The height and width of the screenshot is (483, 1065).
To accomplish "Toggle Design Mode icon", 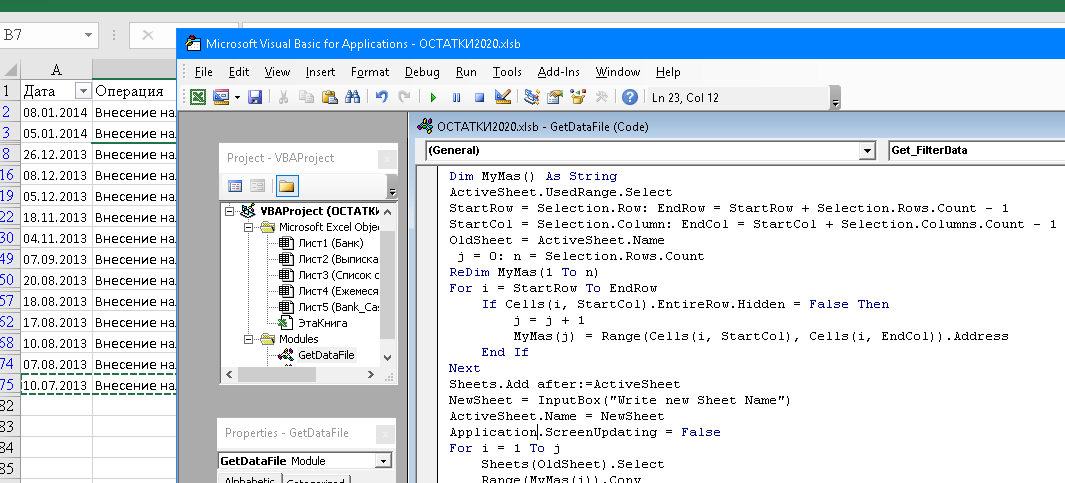I will [503, 97].
